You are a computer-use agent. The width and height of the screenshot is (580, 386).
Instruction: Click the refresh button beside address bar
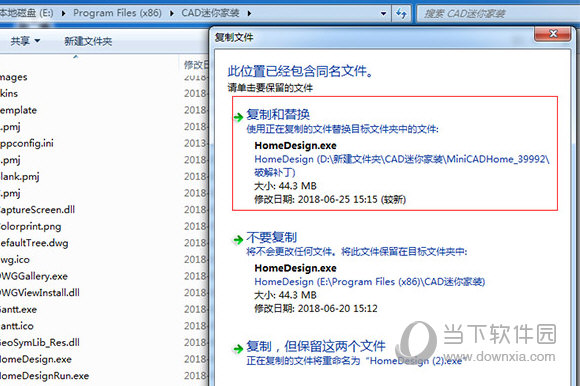tap(401, 14)
